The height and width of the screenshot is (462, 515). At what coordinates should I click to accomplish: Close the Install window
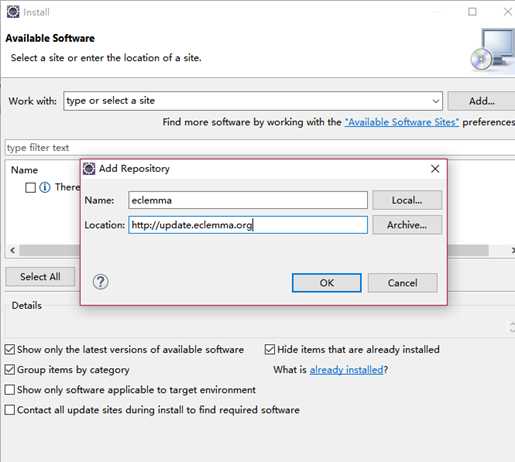(508, 12)
